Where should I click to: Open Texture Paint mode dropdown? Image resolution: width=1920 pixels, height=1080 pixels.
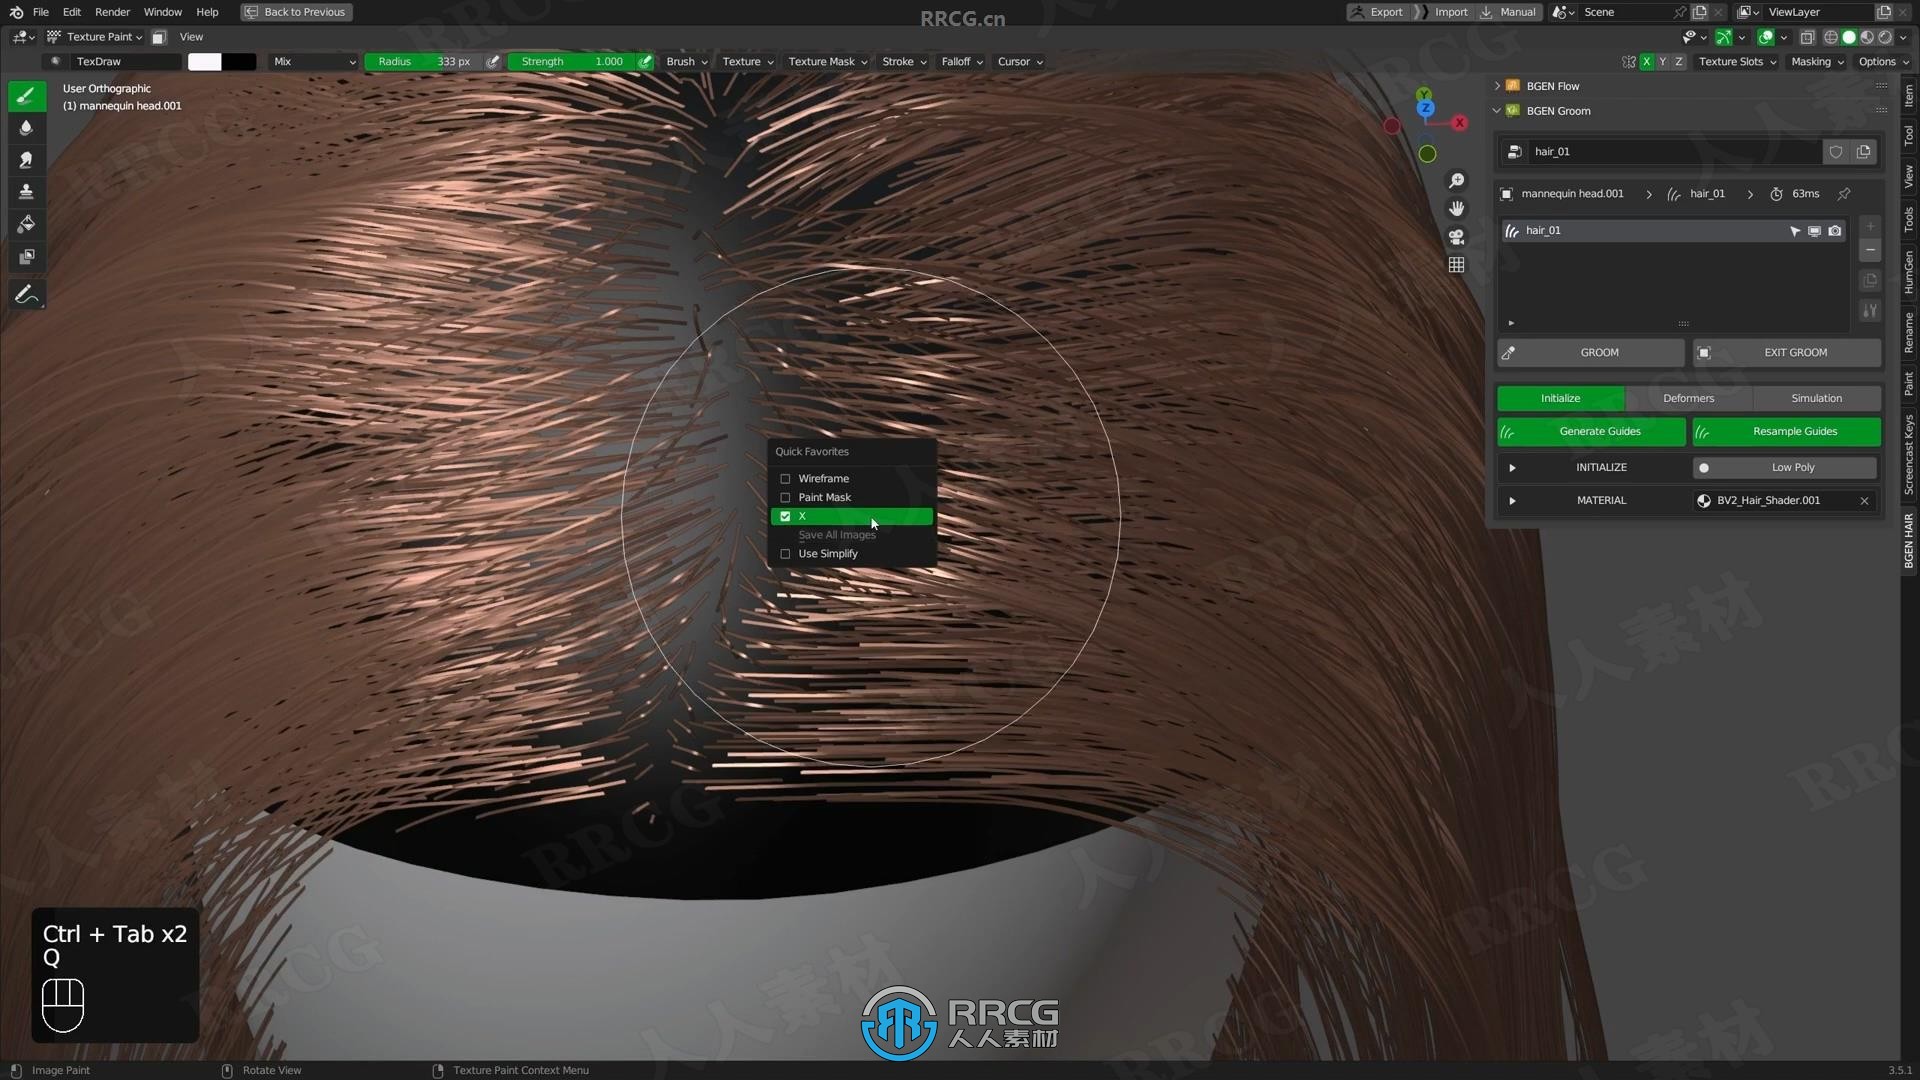coord(95,37)
